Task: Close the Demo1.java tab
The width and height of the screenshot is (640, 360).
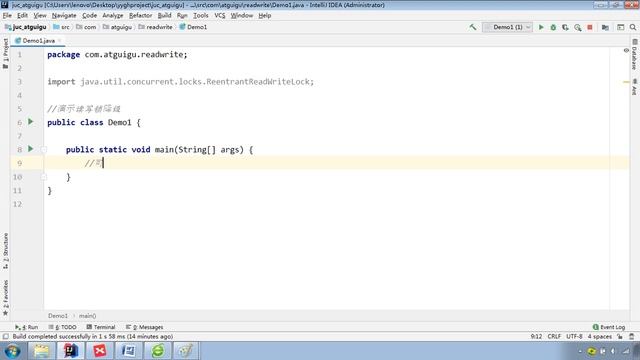Action: click(60, 41)
